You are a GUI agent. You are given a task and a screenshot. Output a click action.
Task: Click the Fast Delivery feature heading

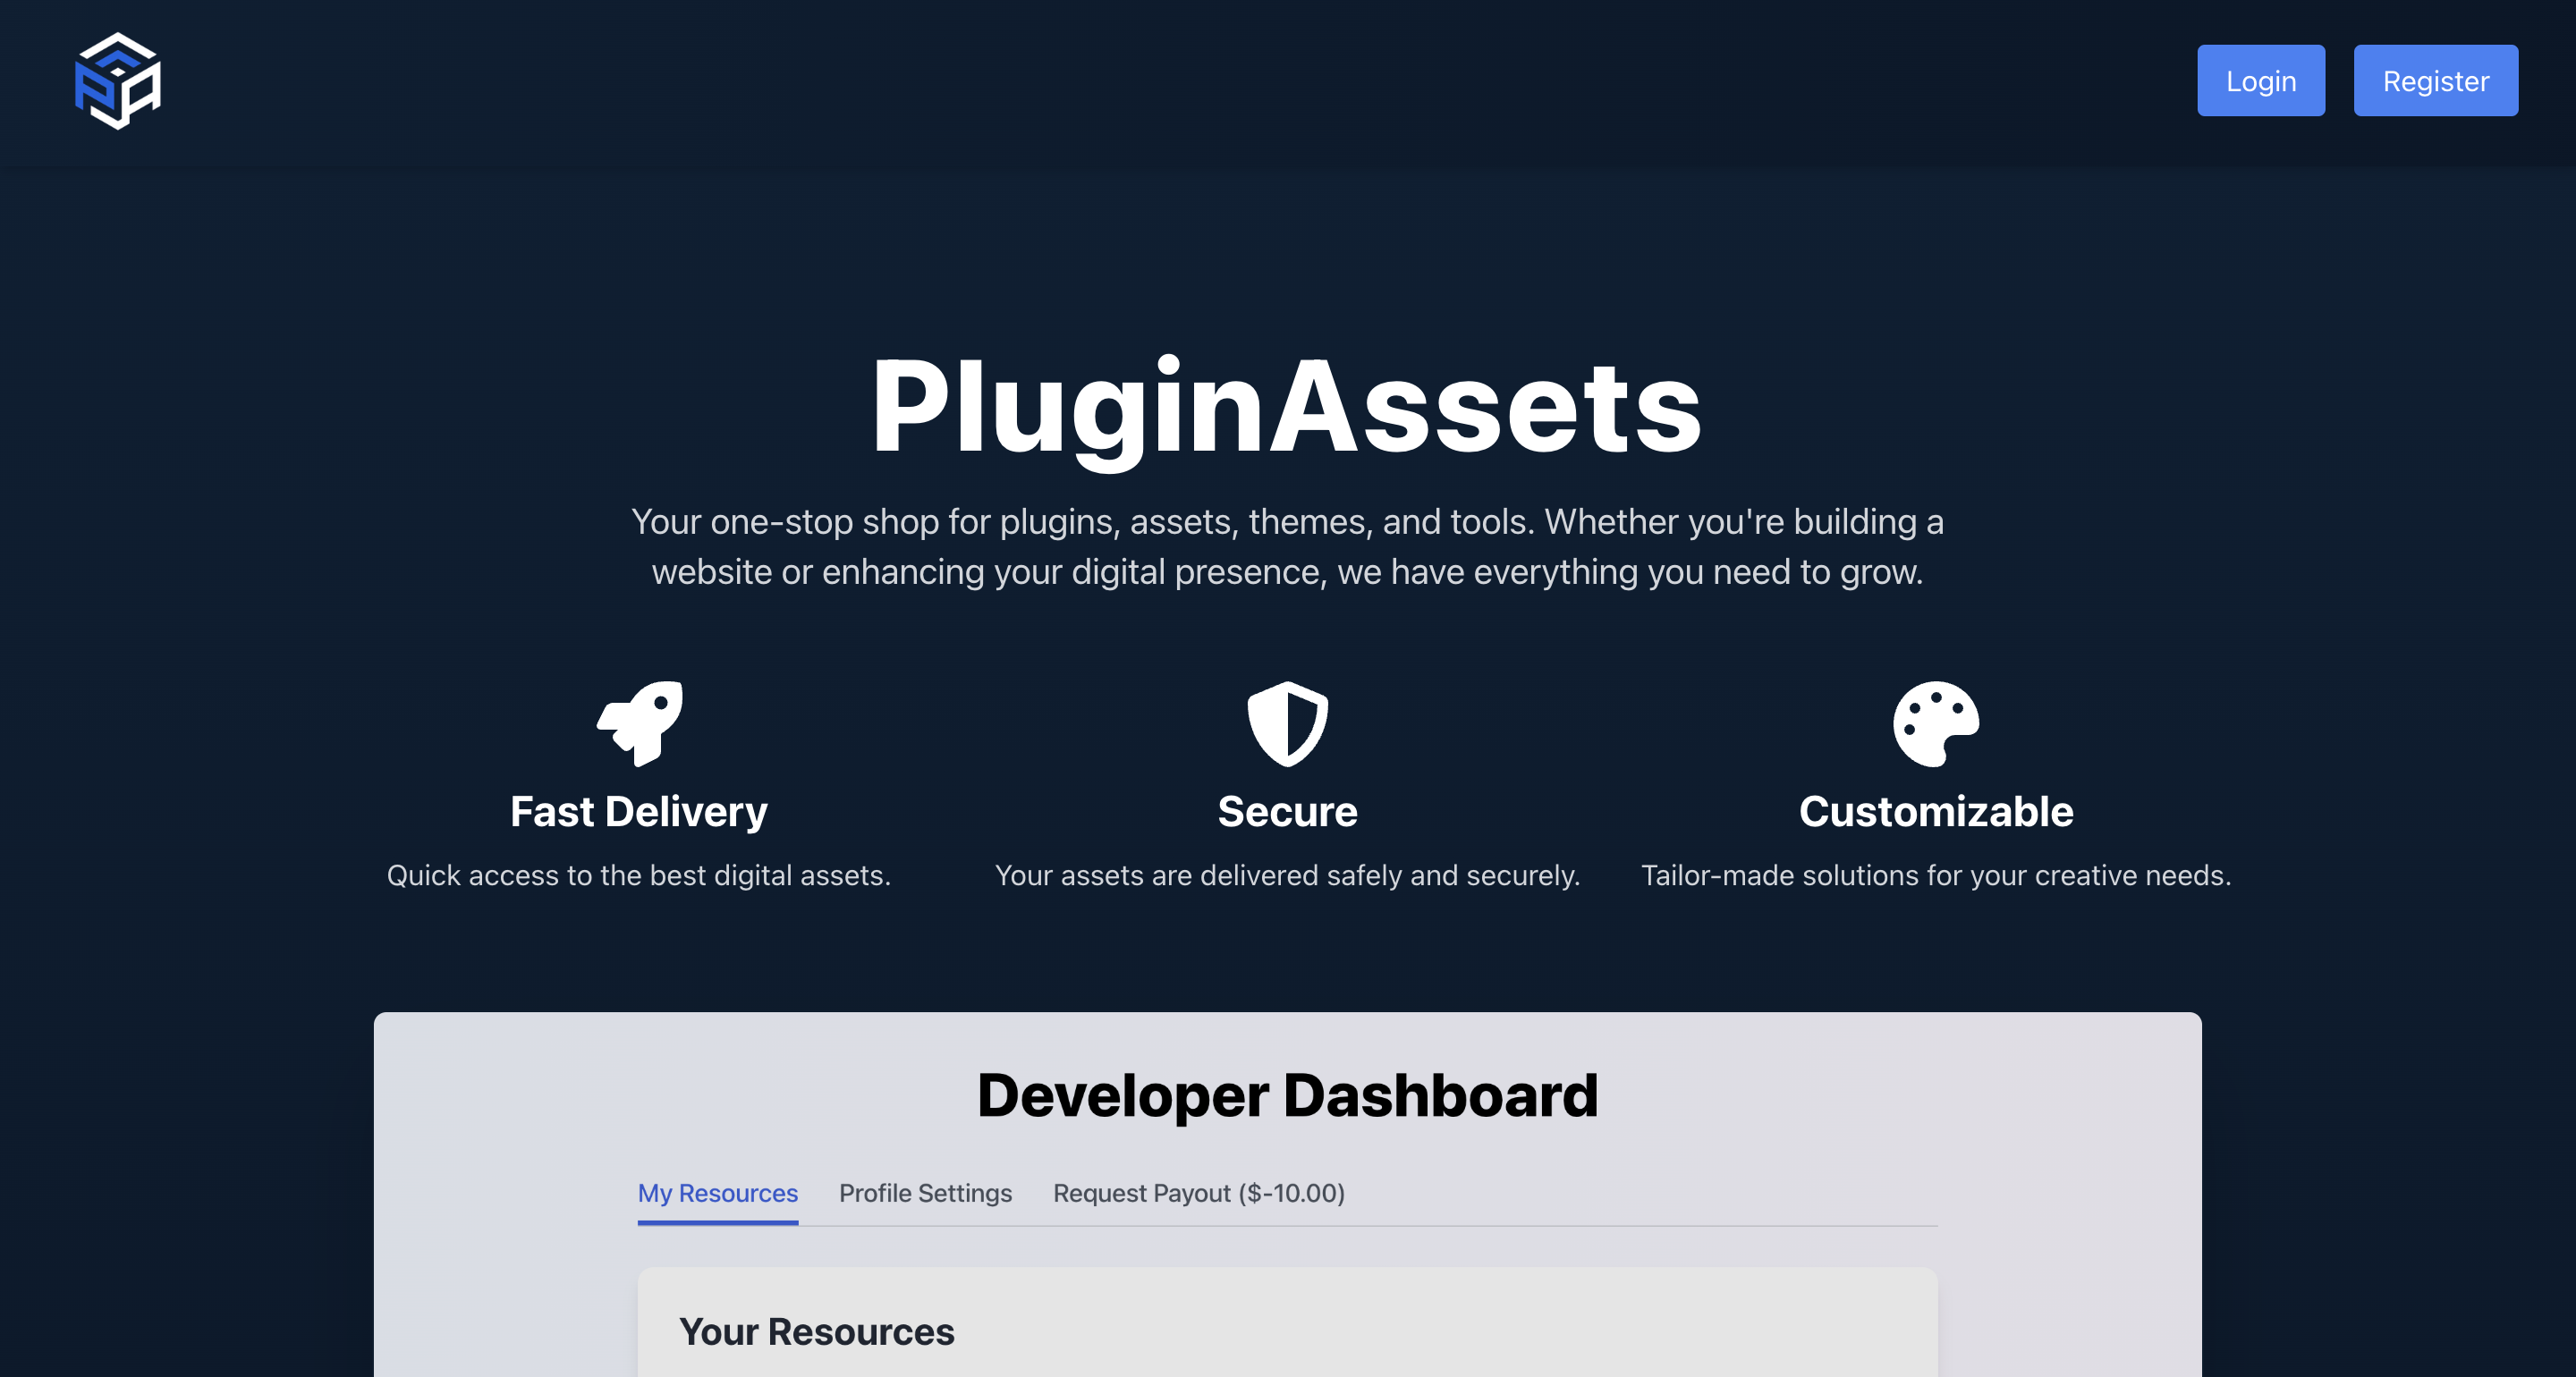tap(639, 811)
